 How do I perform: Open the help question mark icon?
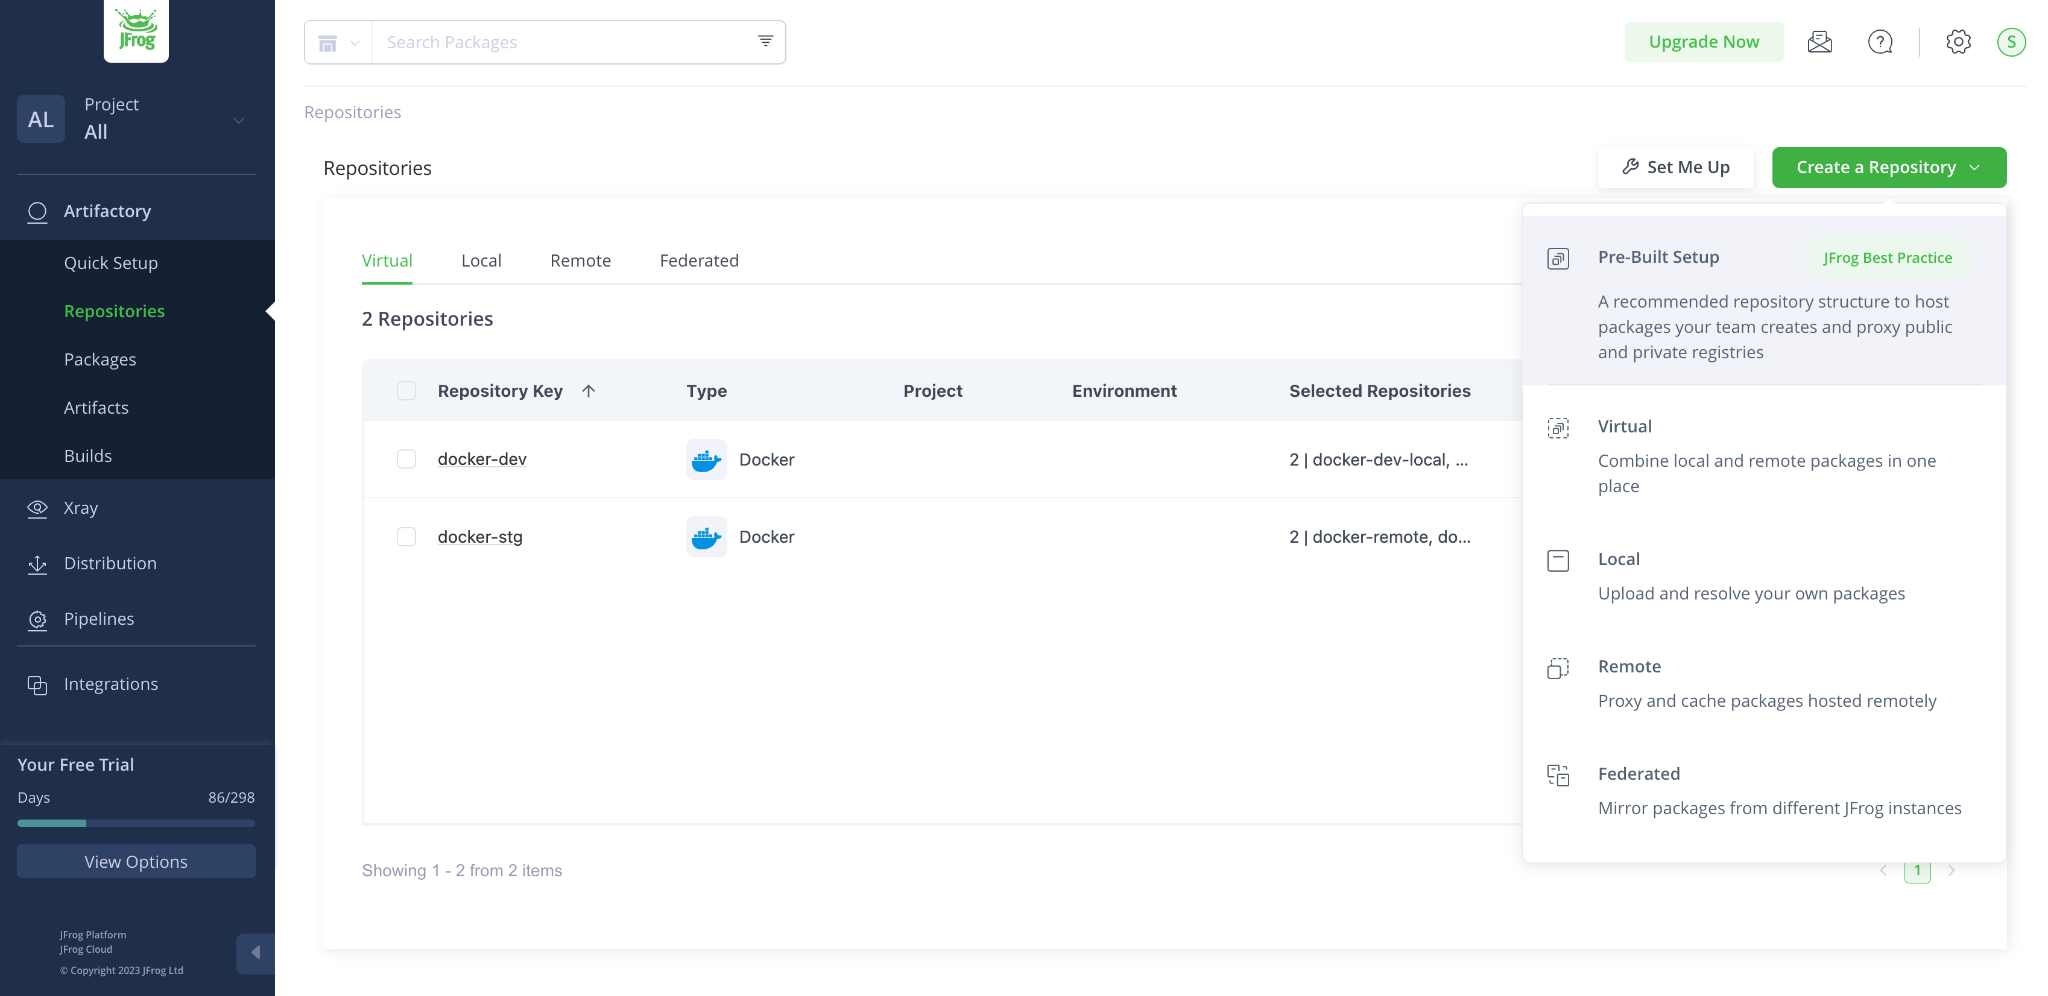coord(1880,42)
